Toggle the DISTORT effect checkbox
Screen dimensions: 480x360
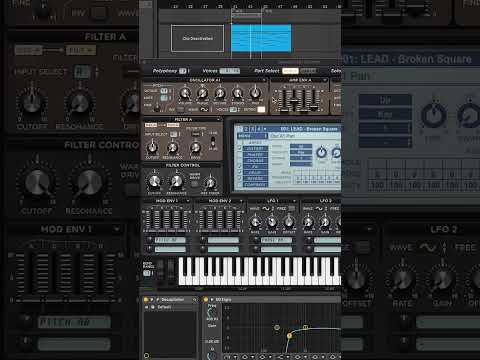click(239, 148)
